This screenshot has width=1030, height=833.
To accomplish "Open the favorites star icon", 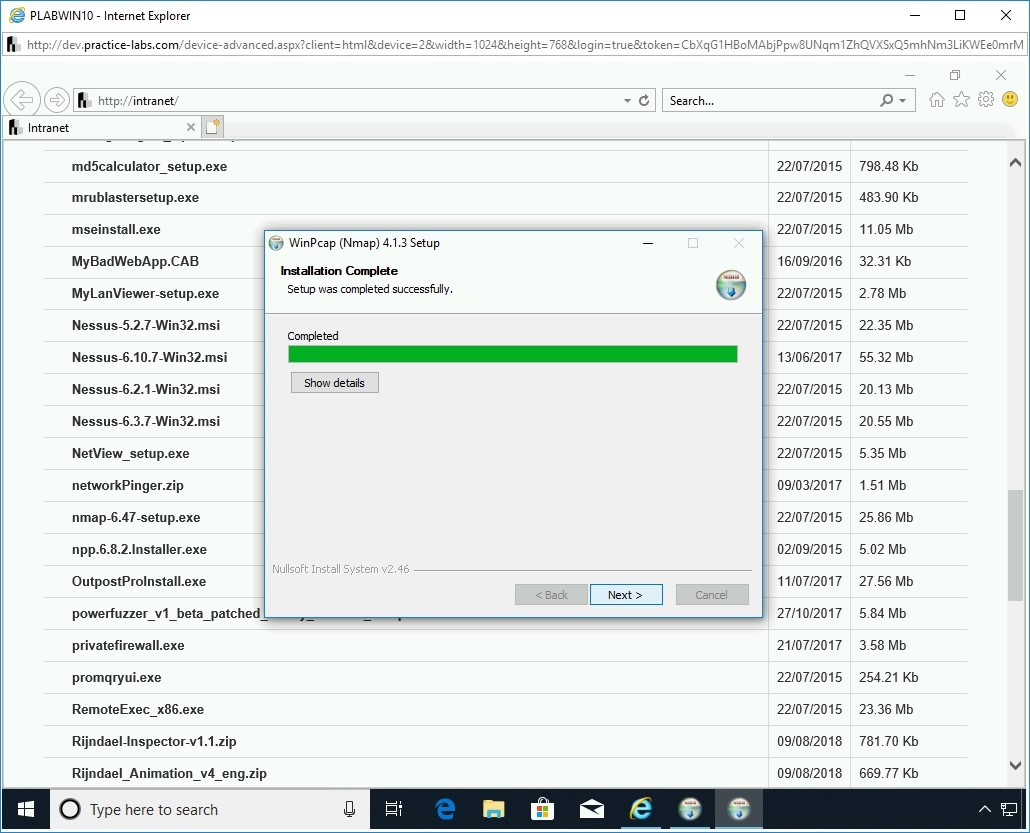I will pos(961,100).
